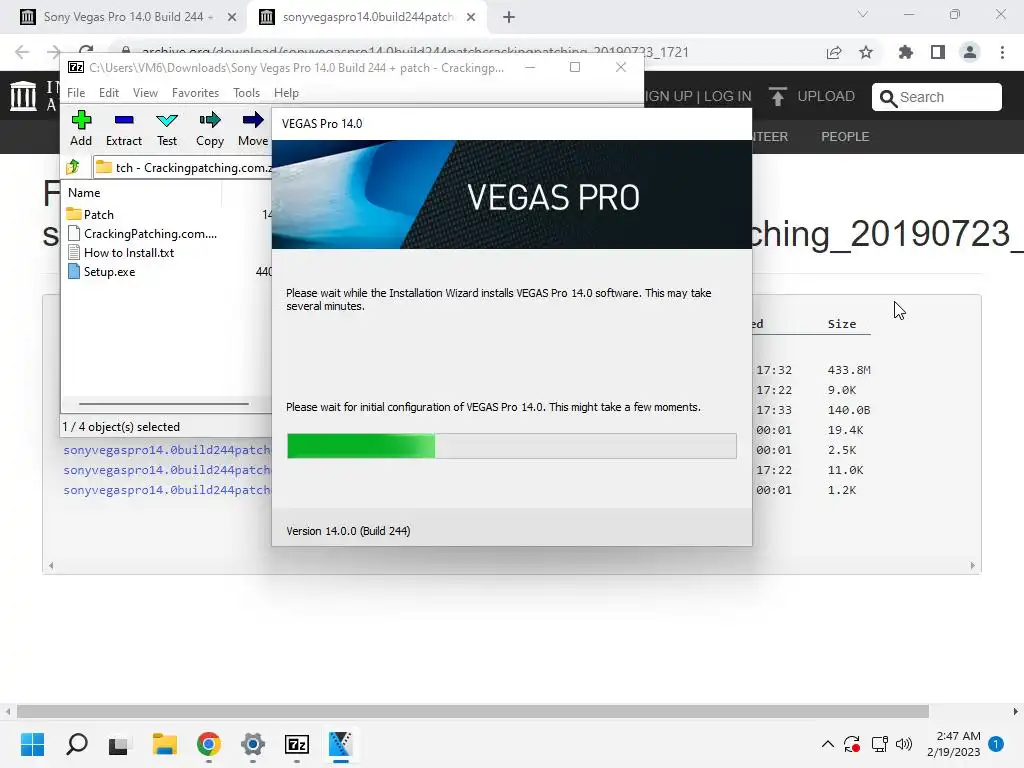Image resolution: width=1024 pixels, height=768 pixels.
Task: Click the volume speaker tray icon
Action: point(904,744)
